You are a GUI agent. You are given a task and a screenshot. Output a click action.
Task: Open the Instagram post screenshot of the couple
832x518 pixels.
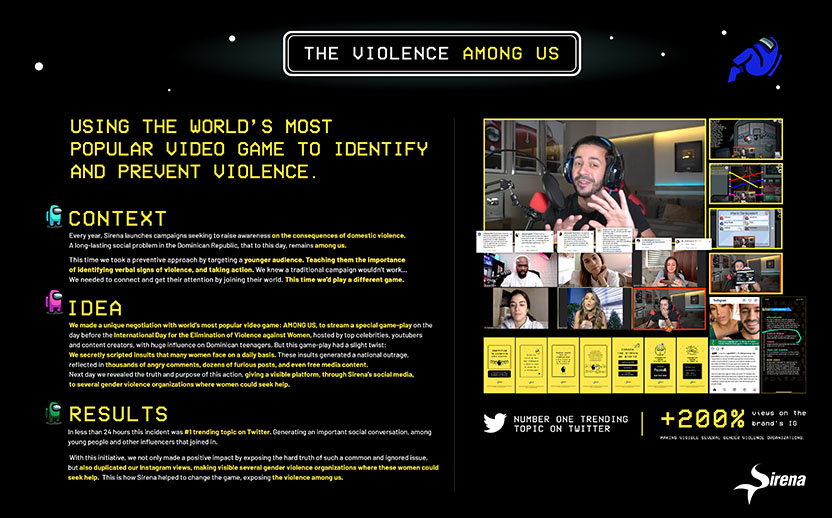coord(734,344)
